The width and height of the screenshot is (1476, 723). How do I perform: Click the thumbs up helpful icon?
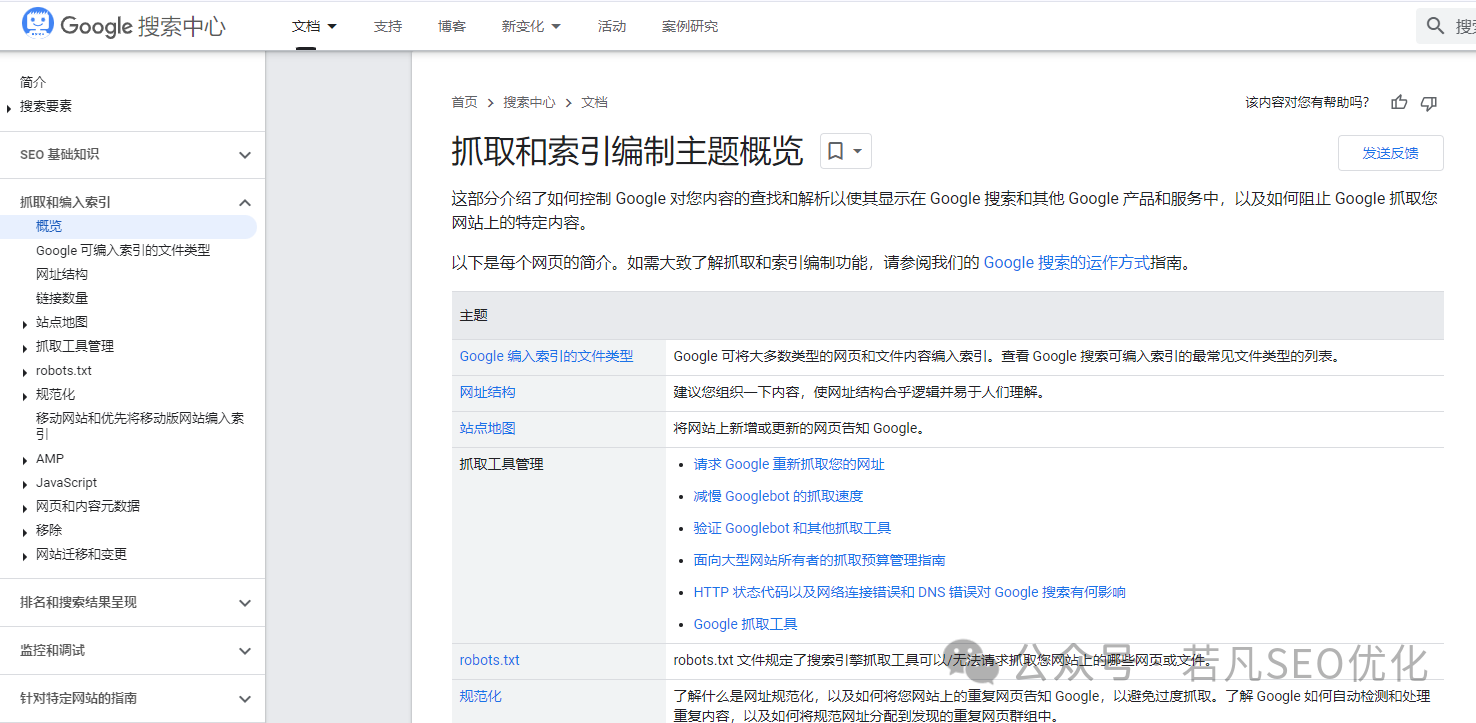tap(1399, 102)
